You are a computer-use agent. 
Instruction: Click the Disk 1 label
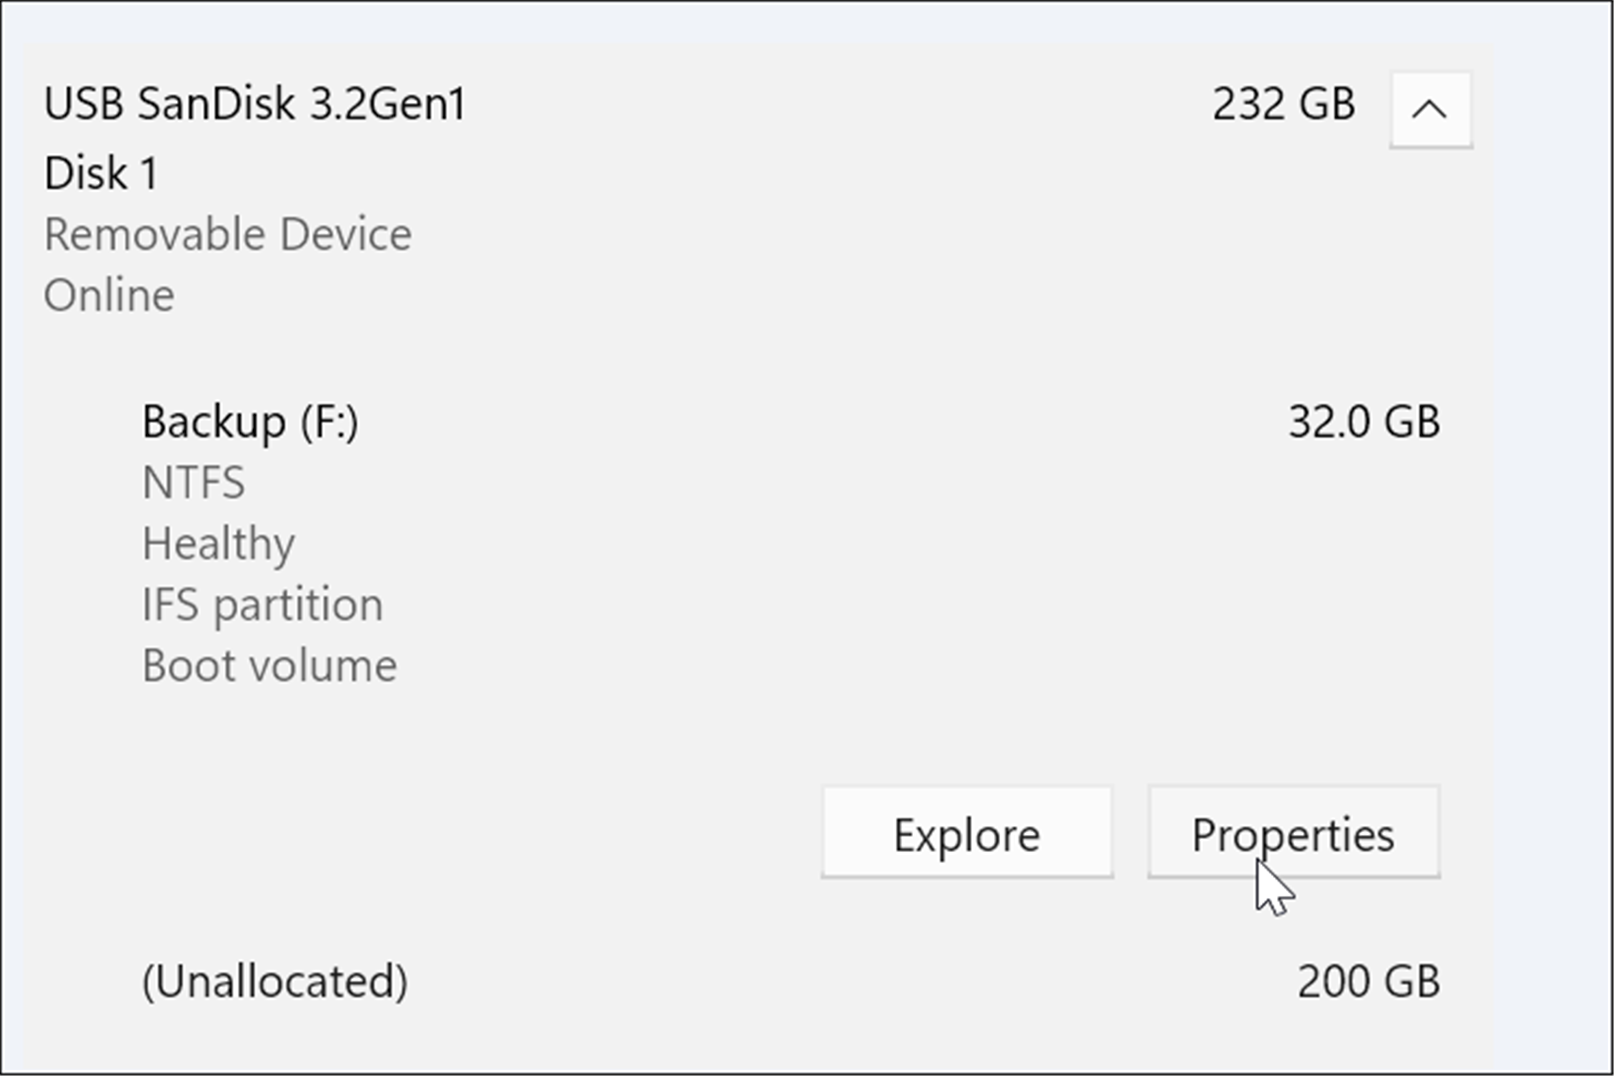[102, 172]
